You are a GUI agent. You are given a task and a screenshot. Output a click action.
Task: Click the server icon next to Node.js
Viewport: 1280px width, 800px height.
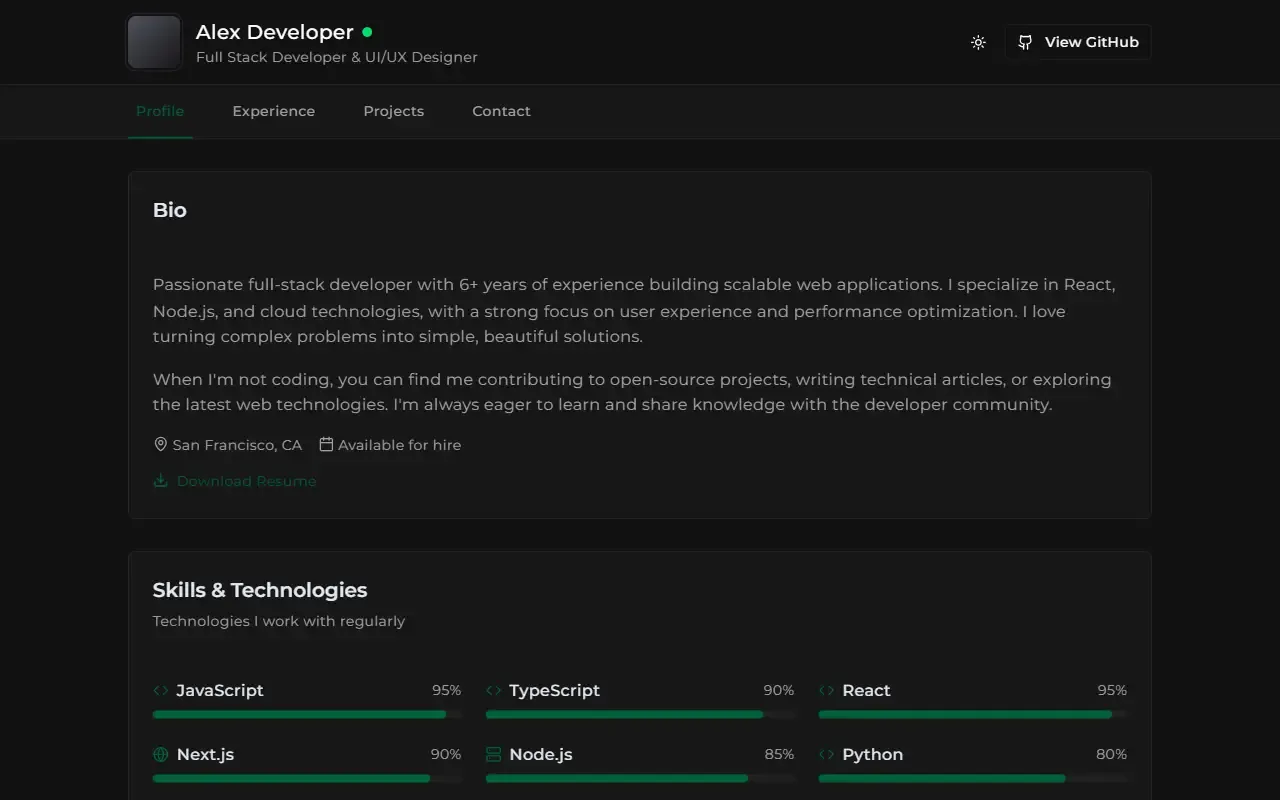[x=493, y=754]
